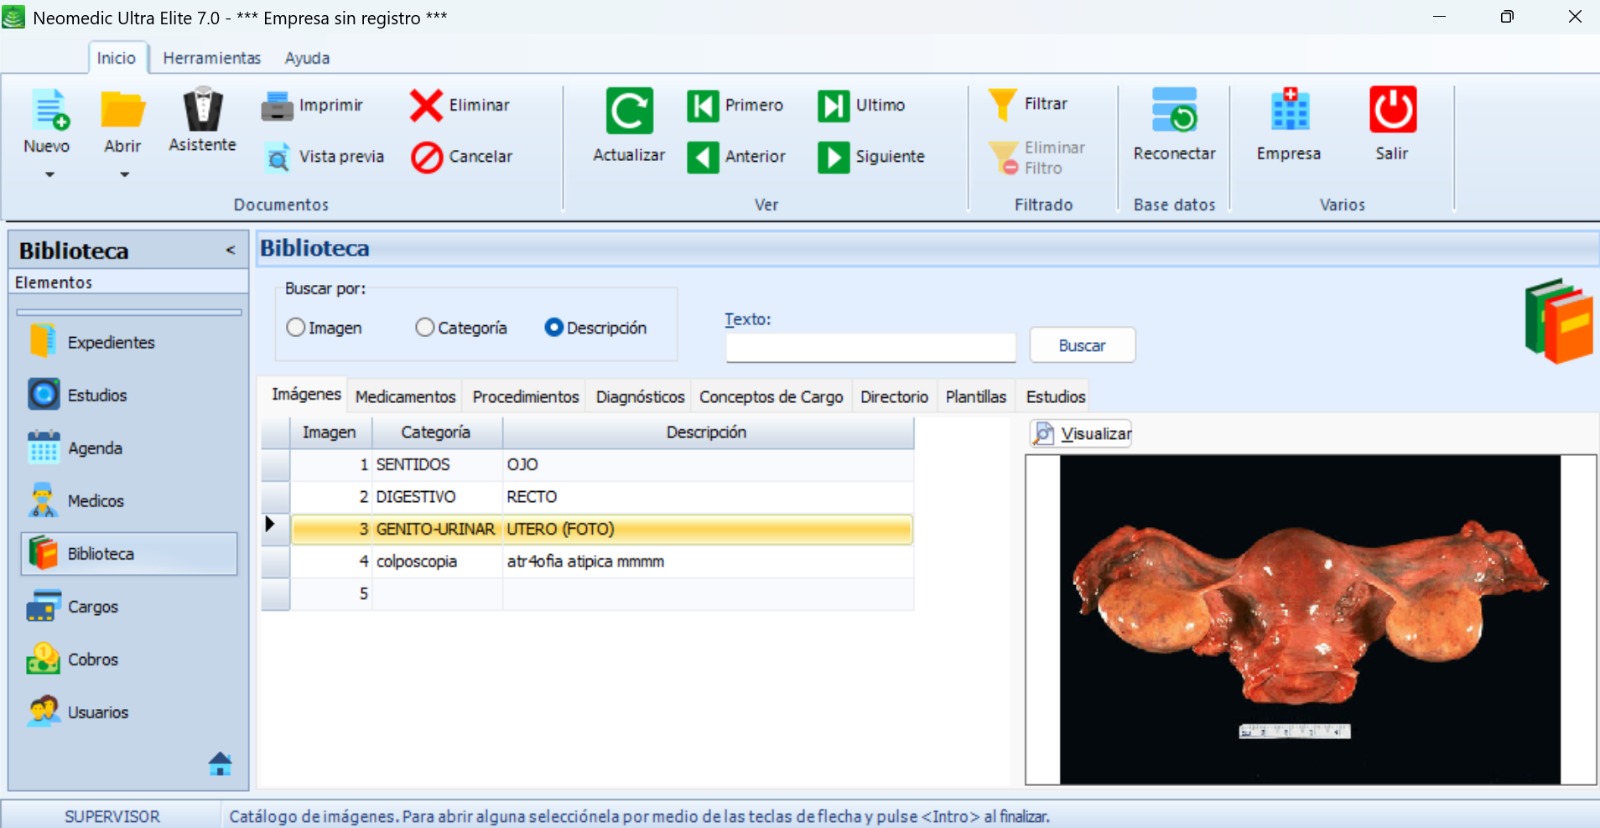The height and width of the screenshot is (828, 1600).
Task: Open the Herramientas ribbon tab
Action: [x=211, y=58]
